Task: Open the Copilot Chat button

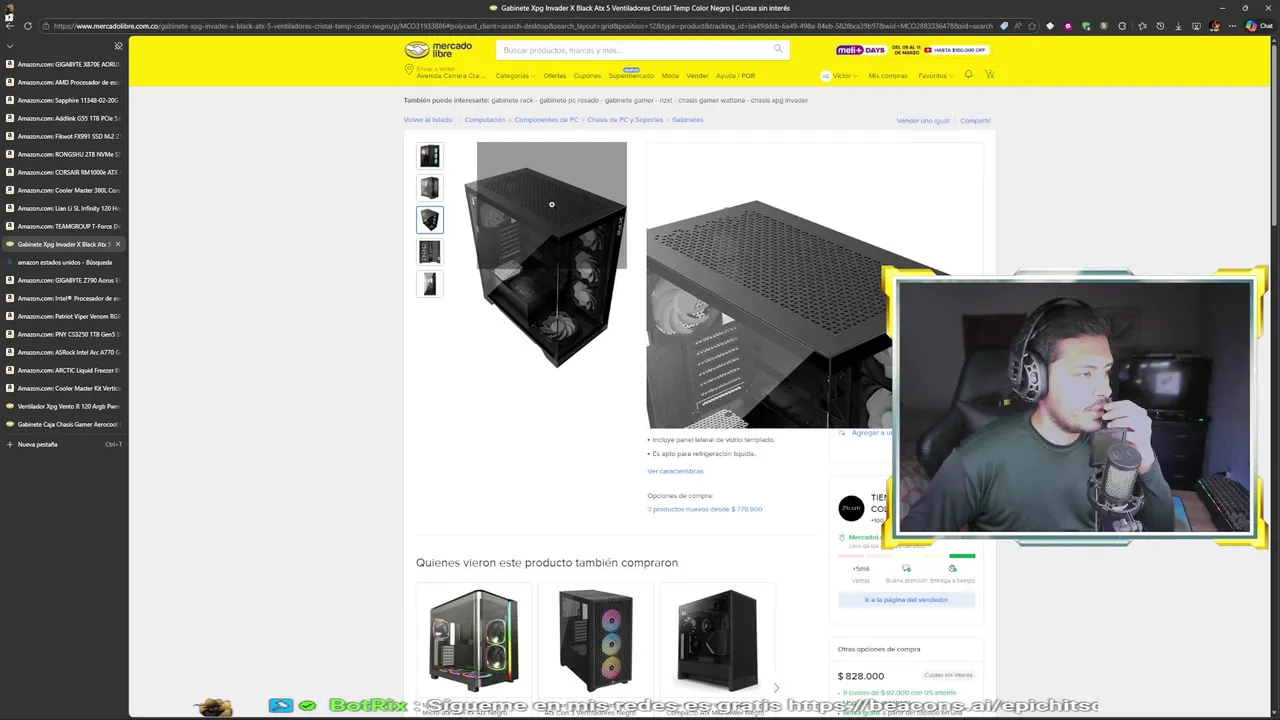Action: [x=1258, y=26]
